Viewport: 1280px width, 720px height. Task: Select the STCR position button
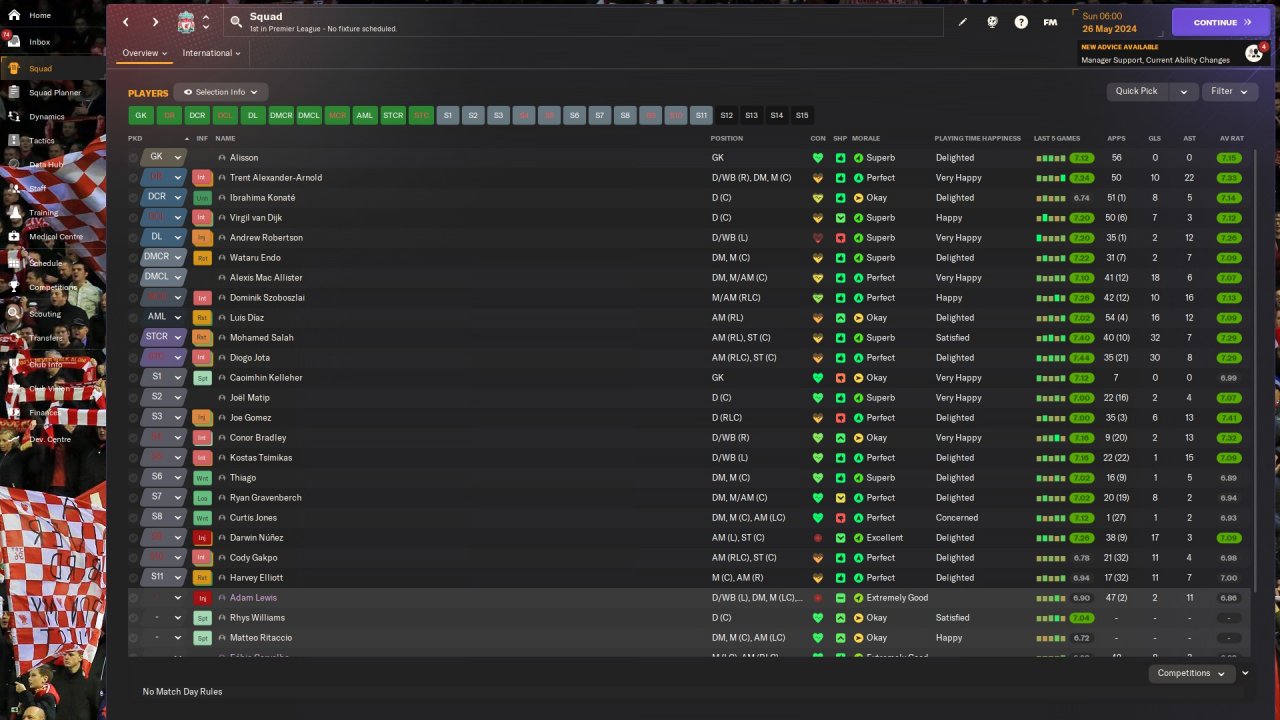tap(393, 116)
